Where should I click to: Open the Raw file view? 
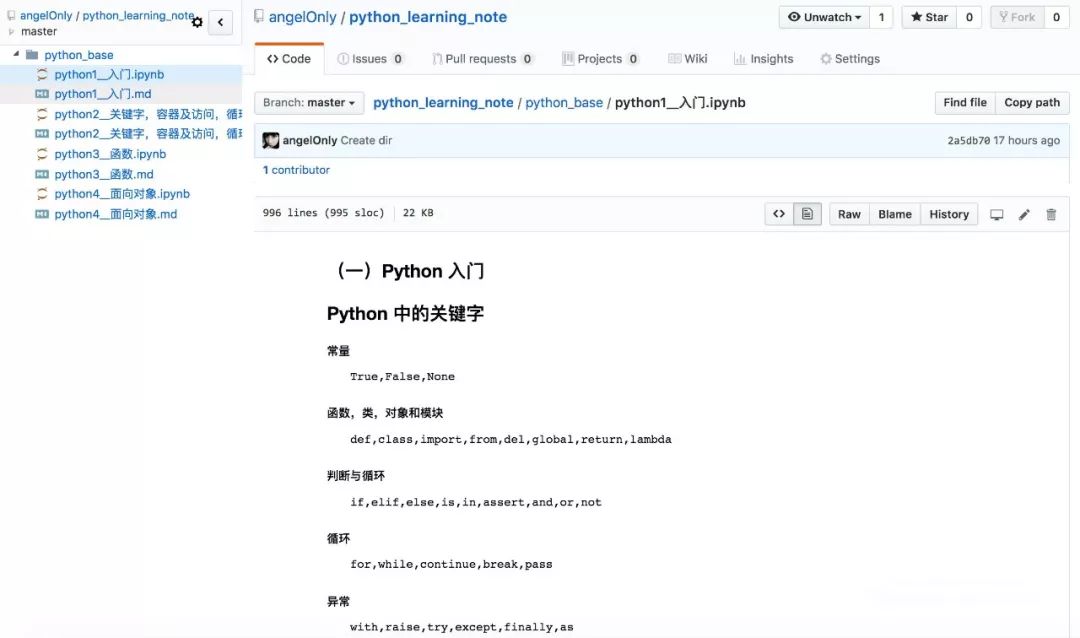(x=849, y=214)
